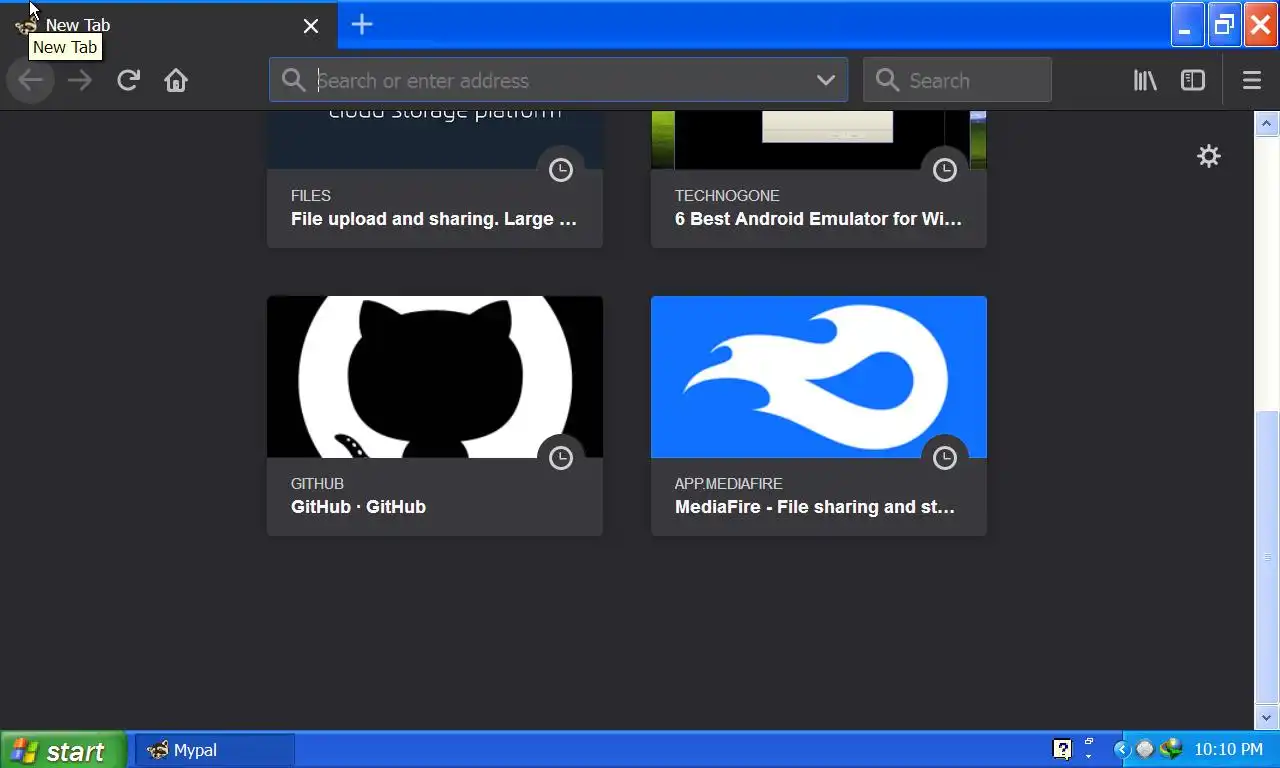The image size is (1280, 768).
Task: Expand the address bar history dropdown
Action: pyautogui.click(x=825, y=80)
